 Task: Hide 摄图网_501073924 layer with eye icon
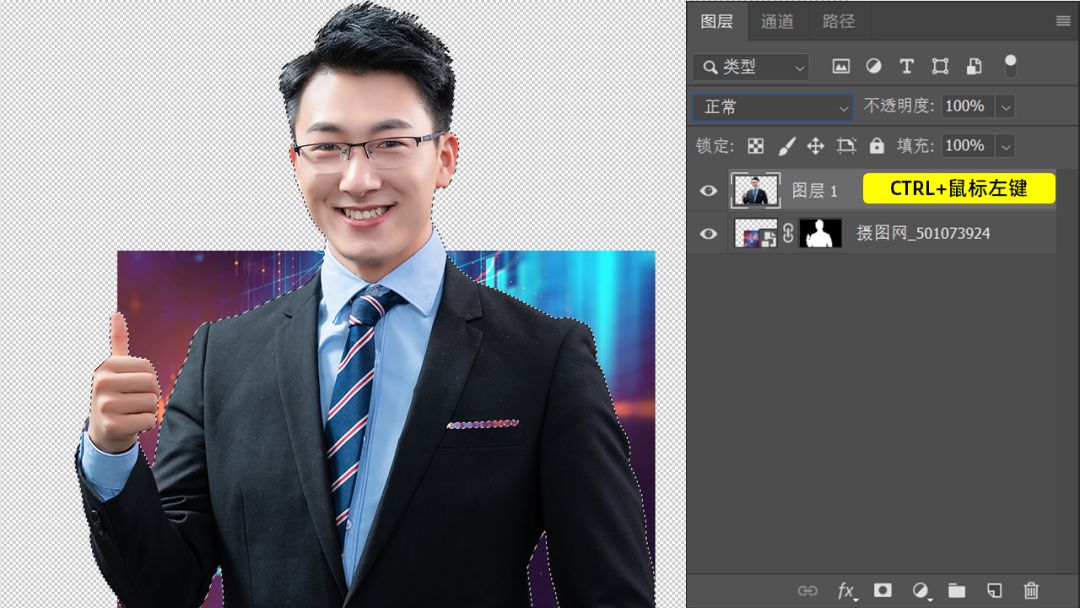click(x=708, y=234)
